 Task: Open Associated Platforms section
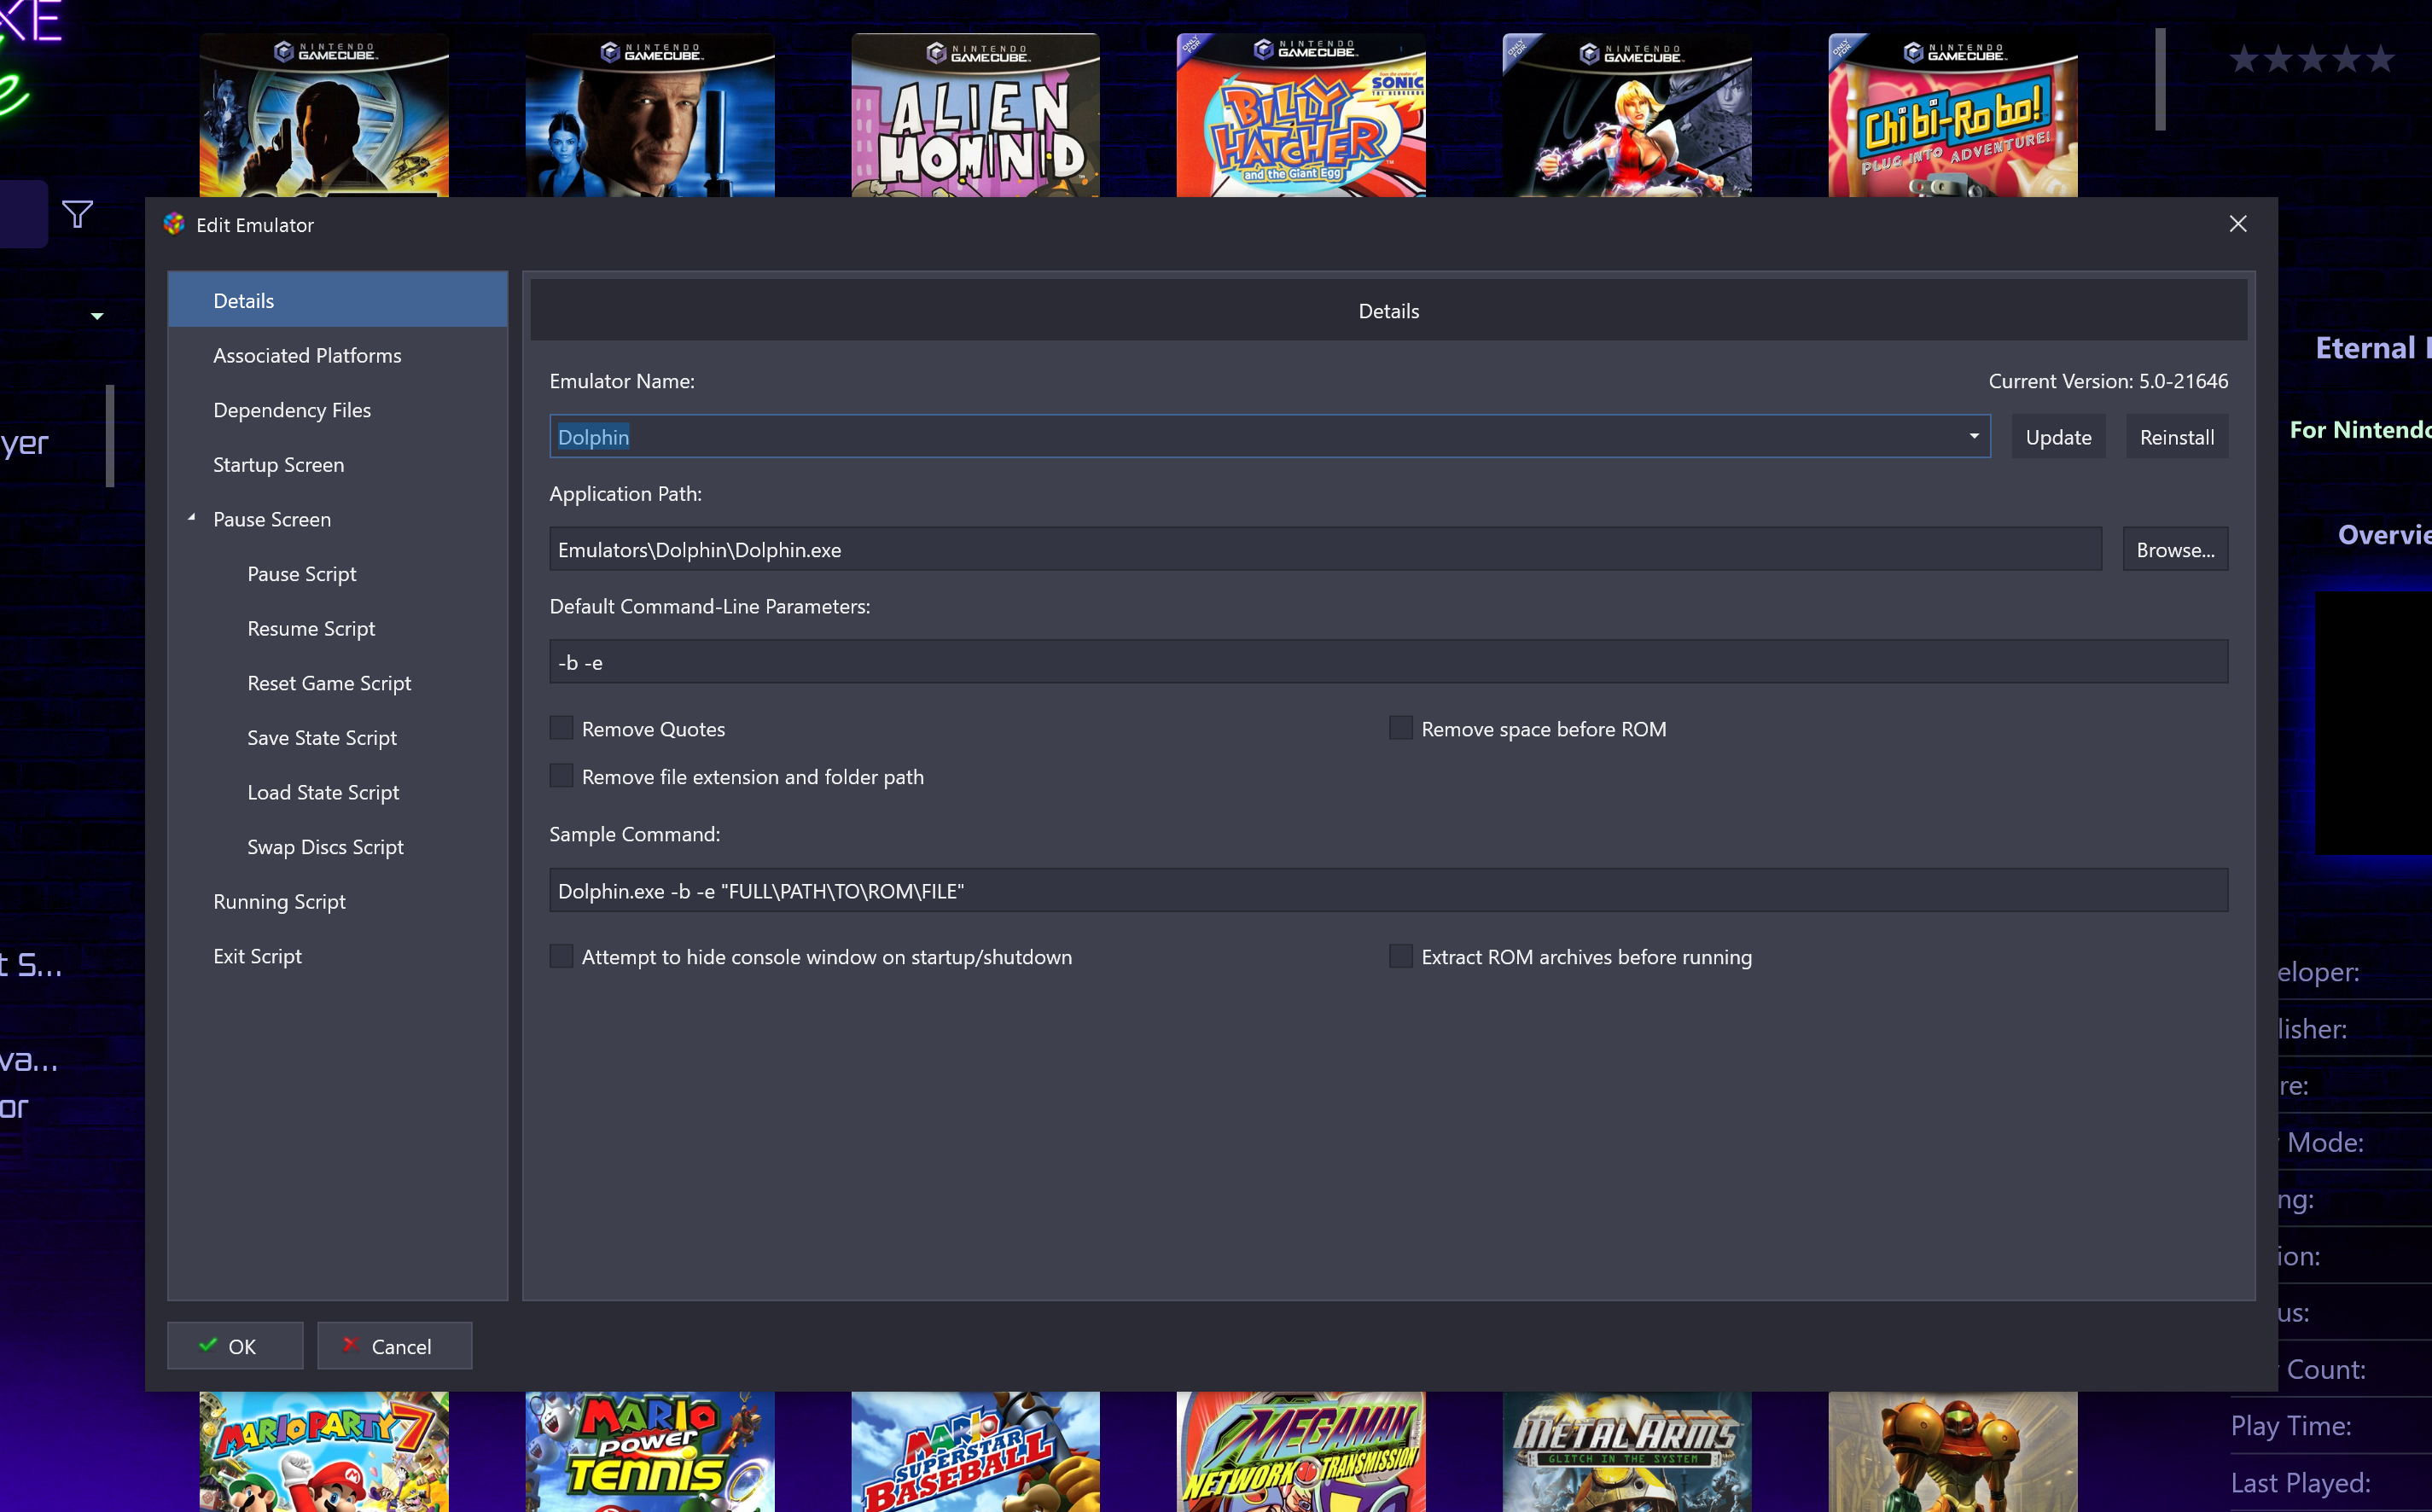[338, 355]
